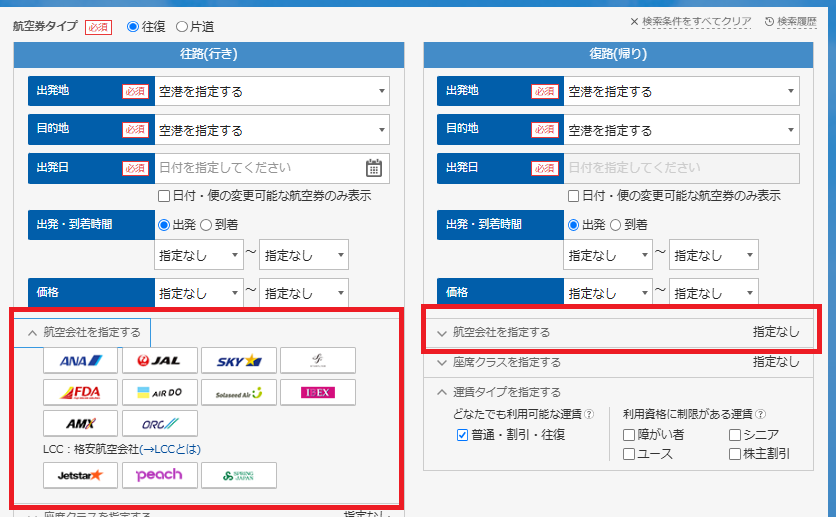
Task: Open the outbound 出発日 calendar icon
Action: click(374, 168)
